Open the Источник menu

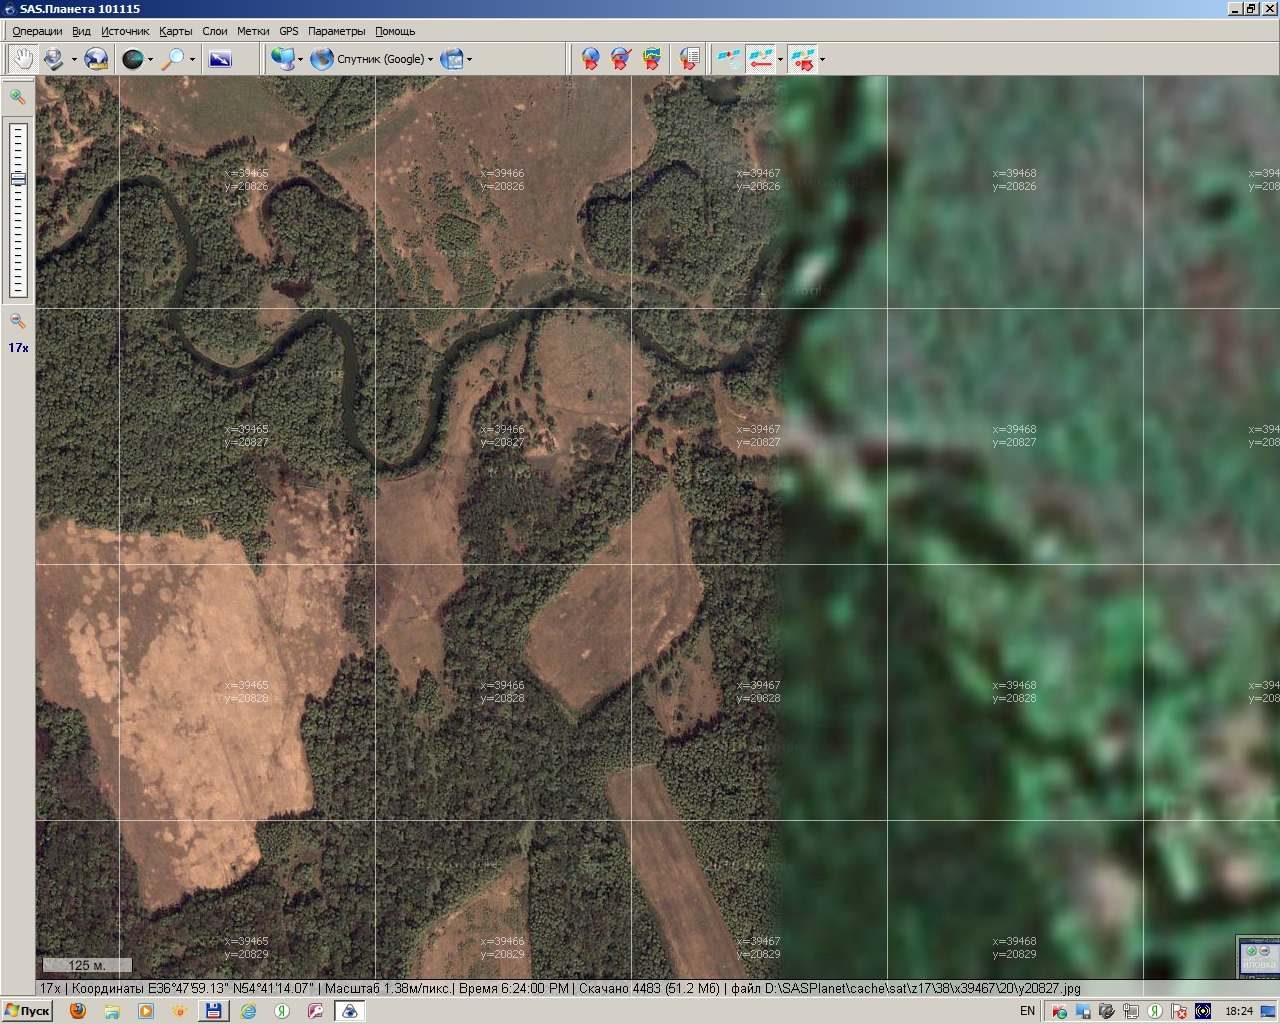point(125,31)
